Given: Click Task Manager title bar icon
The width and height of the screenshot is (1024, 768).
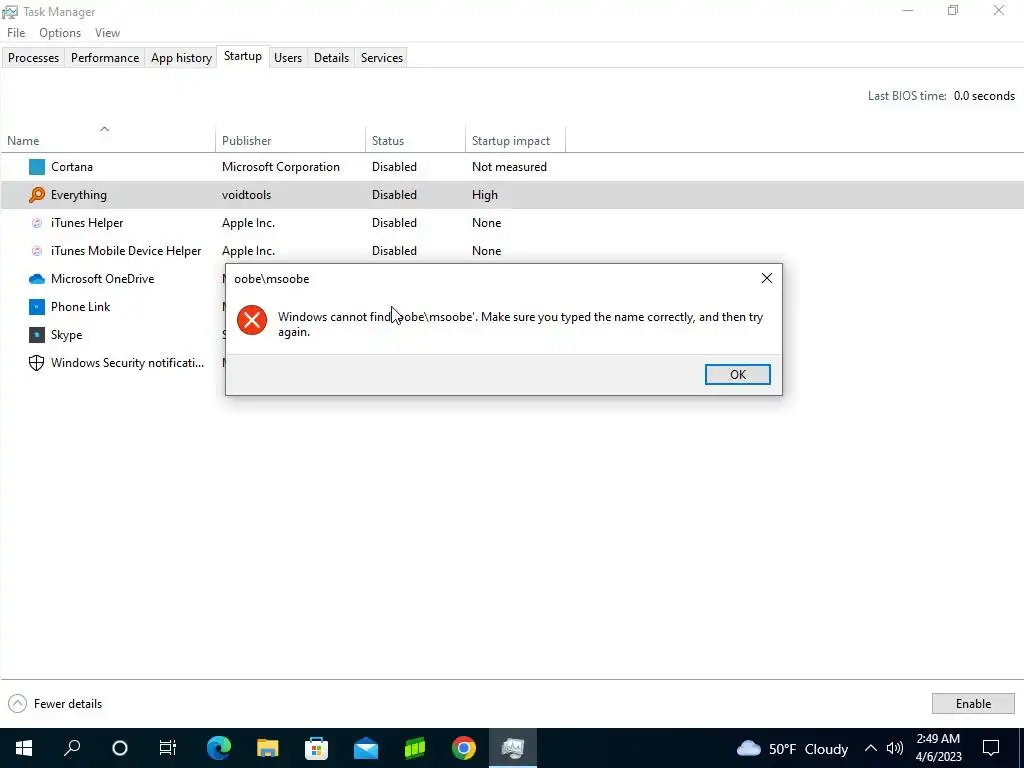Looking at the screenshot, I should [10, 12].
